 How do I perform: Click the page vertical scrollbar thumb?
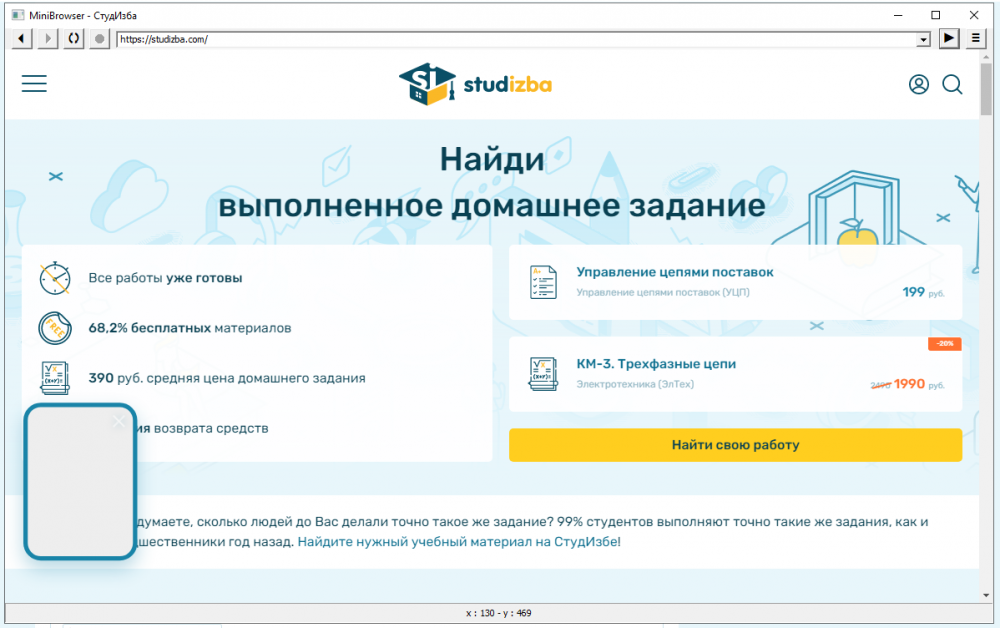point(986,88)
